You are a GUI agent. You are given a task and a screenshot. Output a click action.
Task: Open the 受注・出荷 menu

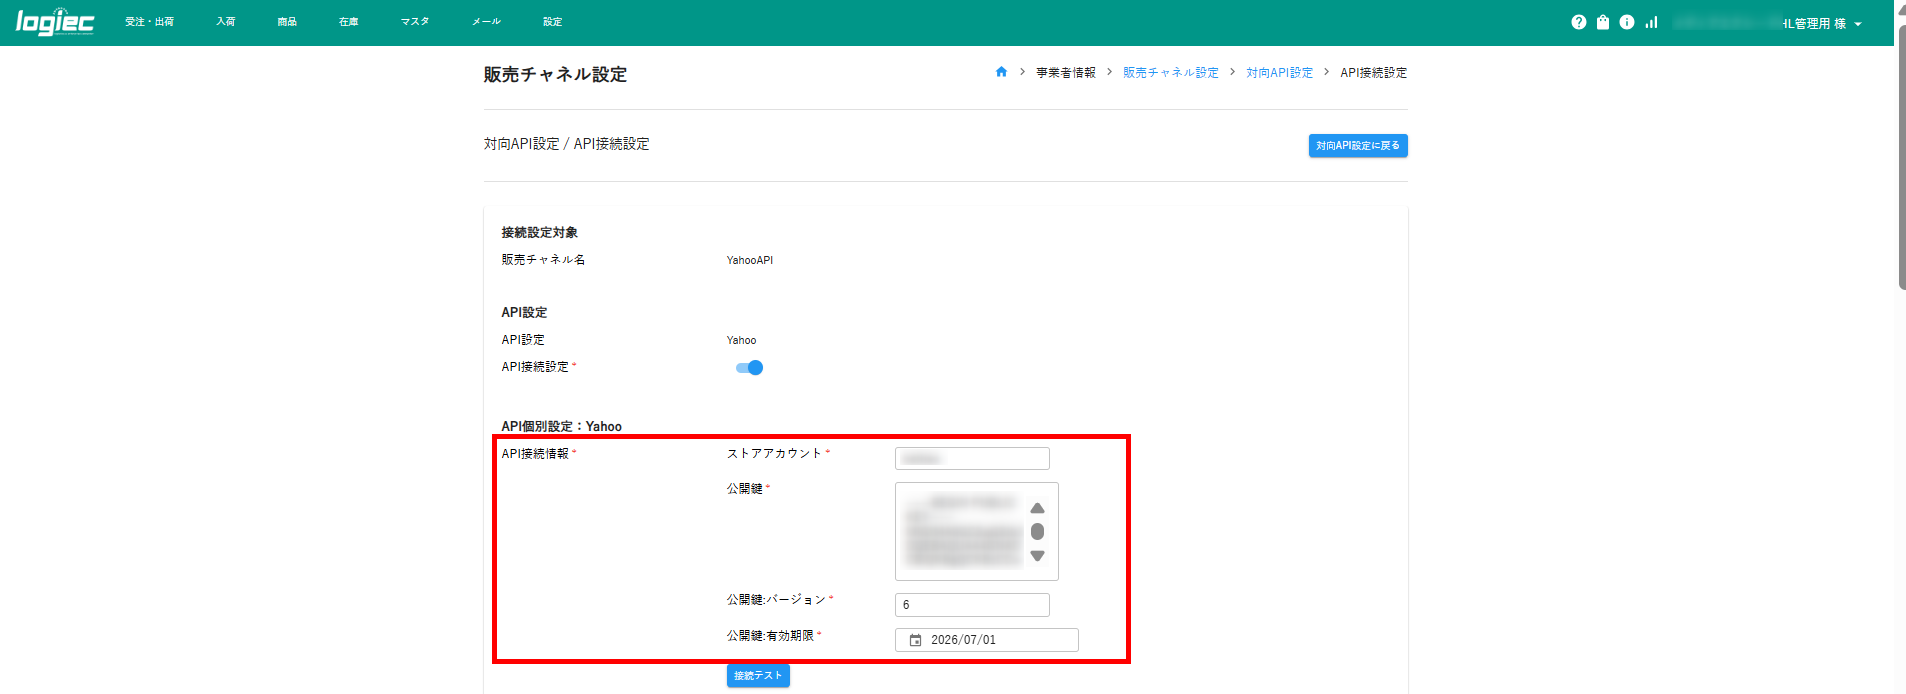[149, 22]
